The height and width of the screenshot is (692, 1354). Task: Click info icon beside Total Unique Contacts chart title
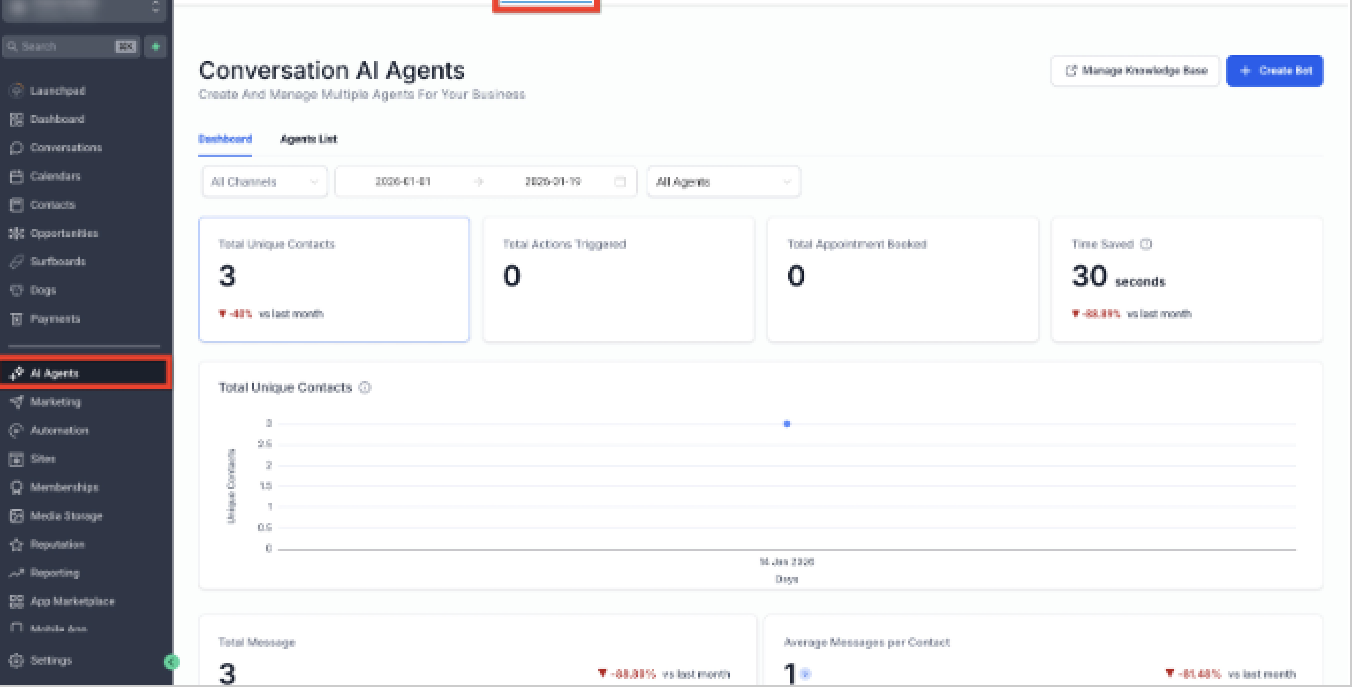coord(365,388)
